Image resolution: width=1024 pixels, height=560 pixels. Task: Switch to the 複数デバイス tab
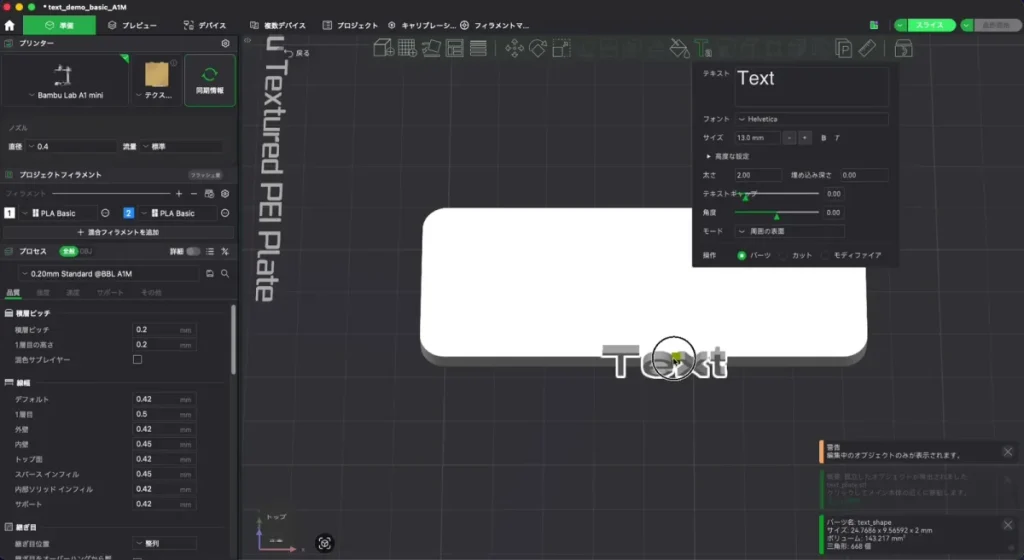(278, 25)
